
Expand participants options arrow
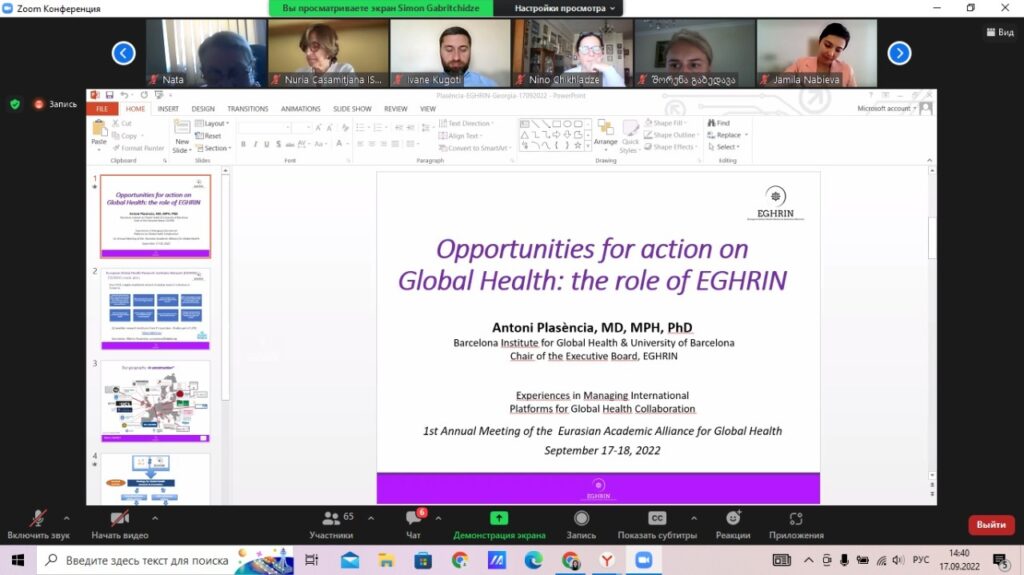click(x=371, y=518)
